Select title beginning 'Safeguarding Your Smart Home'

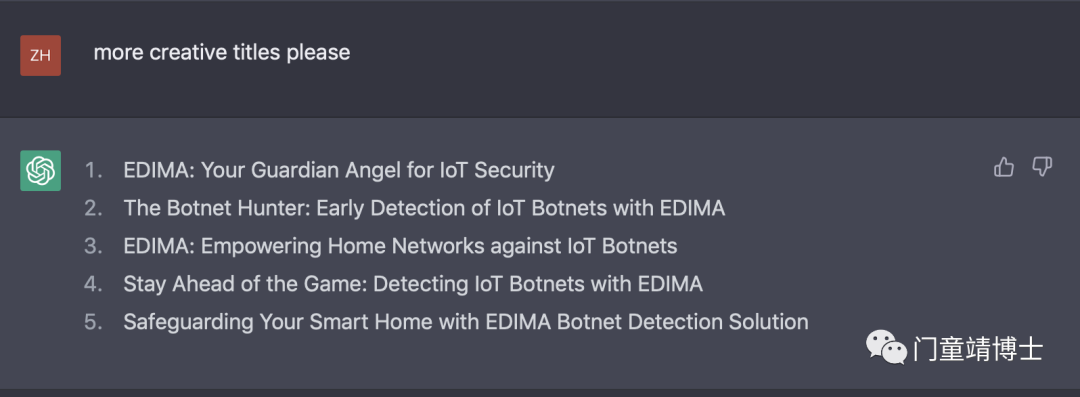466,322
